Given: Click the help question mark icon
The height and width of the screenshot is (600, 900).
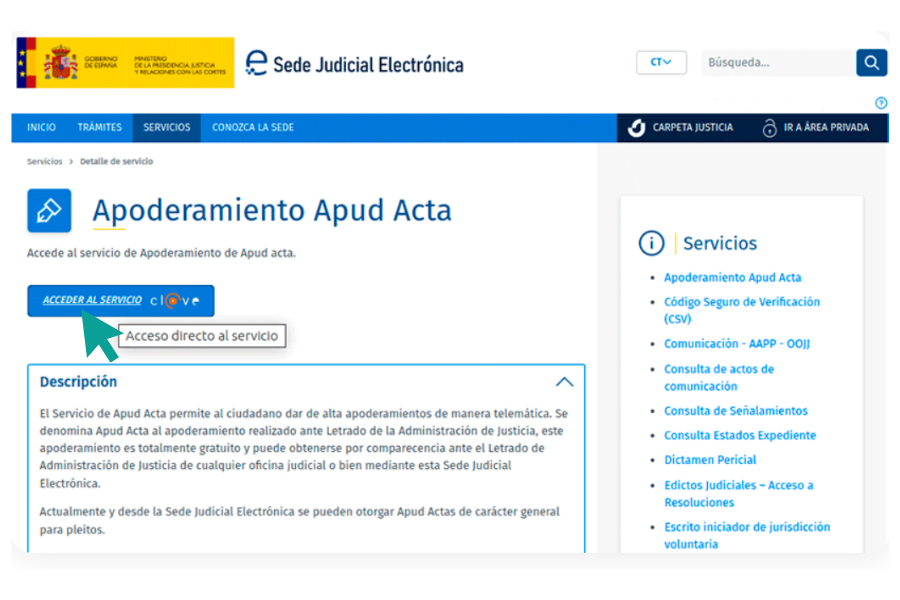Looking at the screenshot, I should coord(881,103).
